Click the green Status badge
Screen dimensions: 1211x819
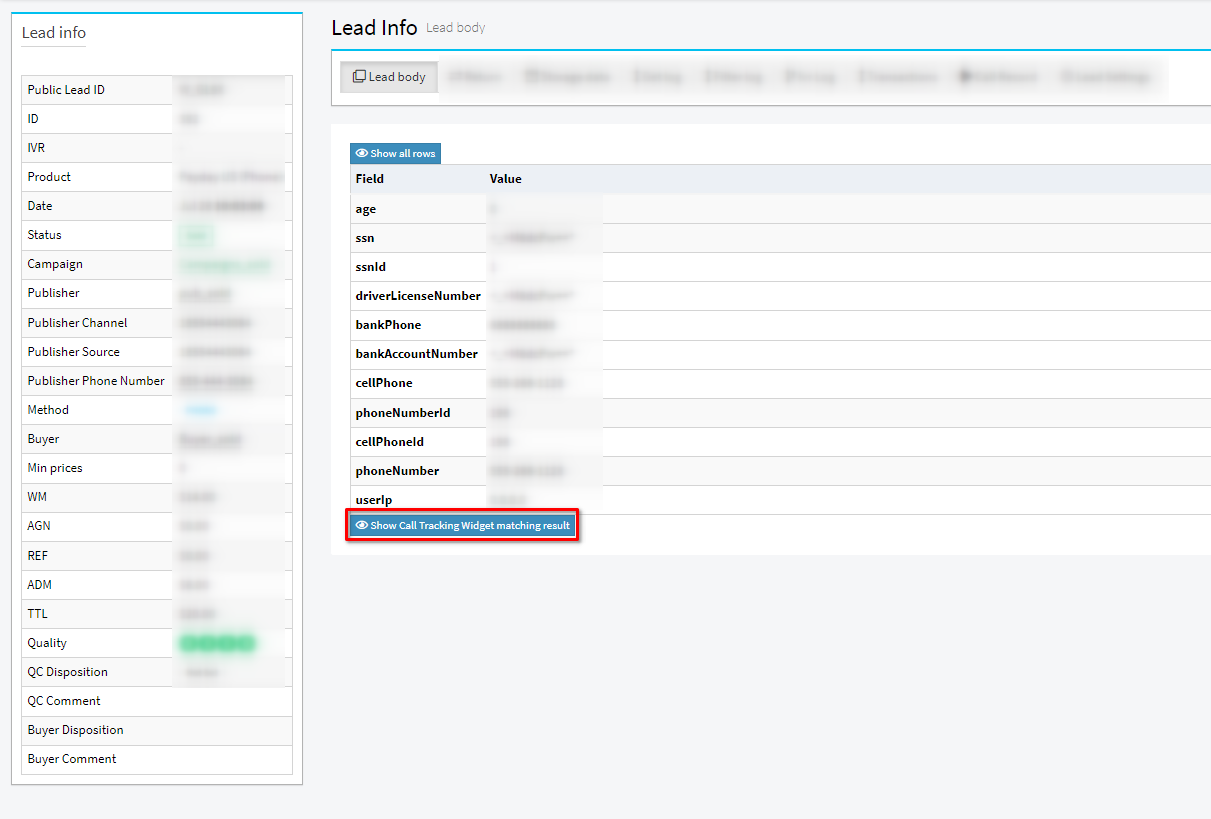click(196, 236)
